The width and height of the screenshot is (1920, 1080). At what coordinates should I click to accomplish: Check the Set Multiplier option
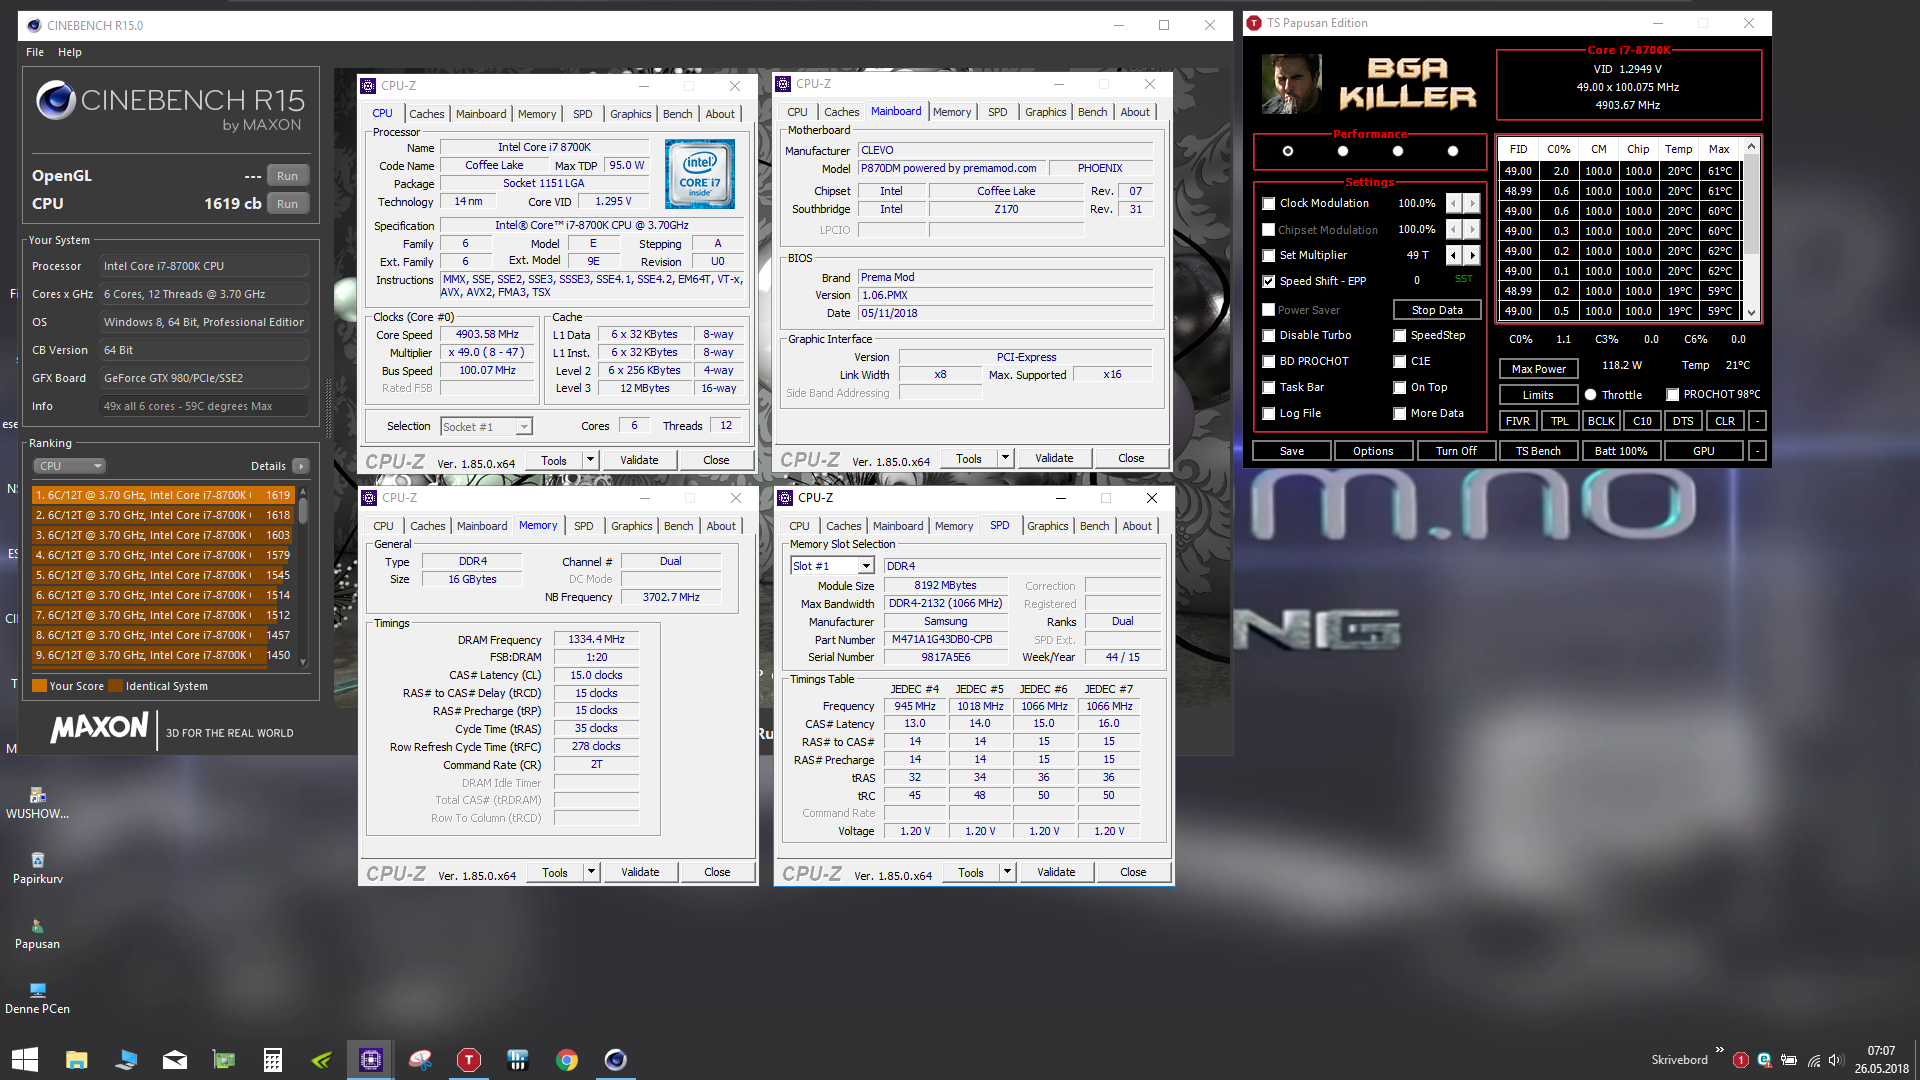(x=1269, y=256)
